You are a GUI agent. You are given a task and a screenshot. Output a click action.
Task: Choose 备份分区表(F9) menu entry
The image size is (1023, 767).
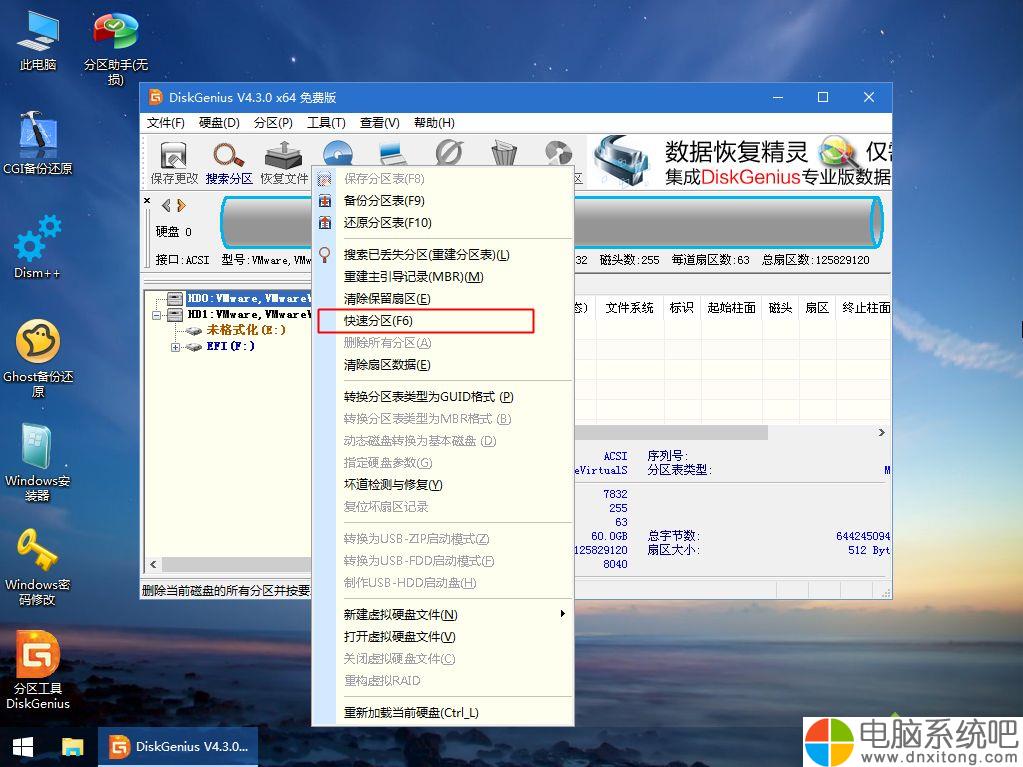(x=443, y=201)
